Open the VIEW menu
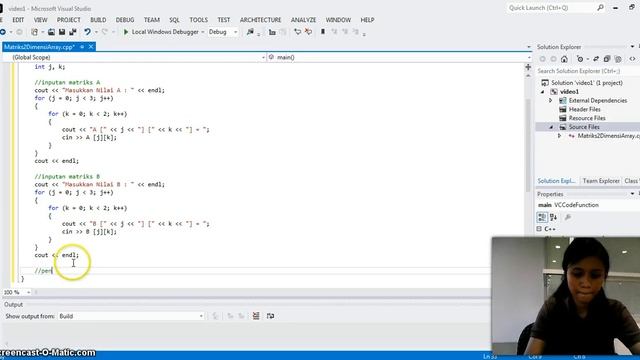 tap(40, 20)
